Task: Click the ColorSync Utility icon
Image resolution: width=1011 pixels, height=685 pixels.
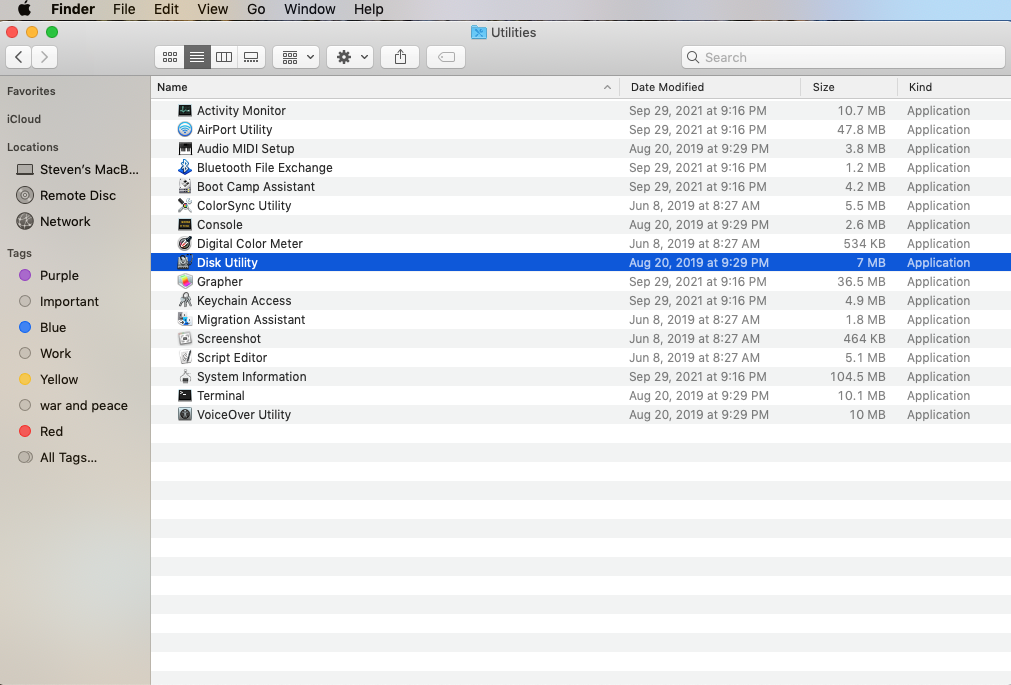Action: 185,206
